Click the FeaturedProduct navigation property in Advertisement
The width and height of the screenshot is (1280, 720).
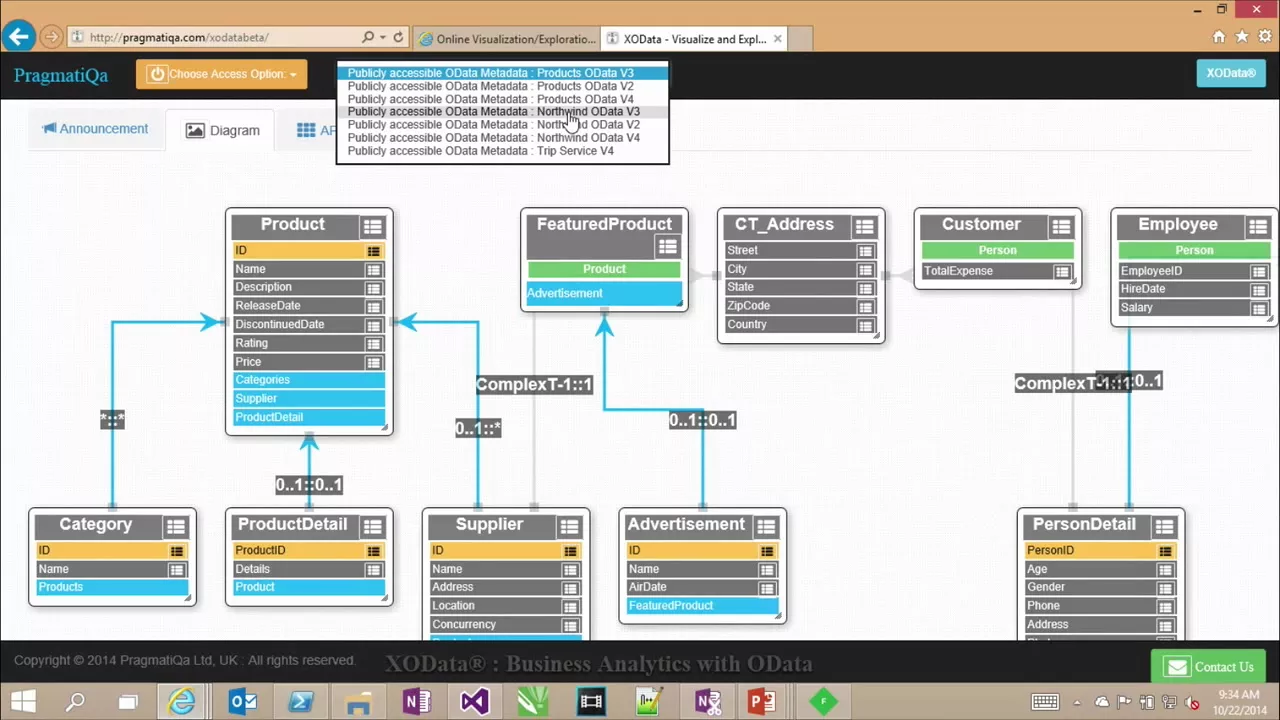[x=702, y=606]
